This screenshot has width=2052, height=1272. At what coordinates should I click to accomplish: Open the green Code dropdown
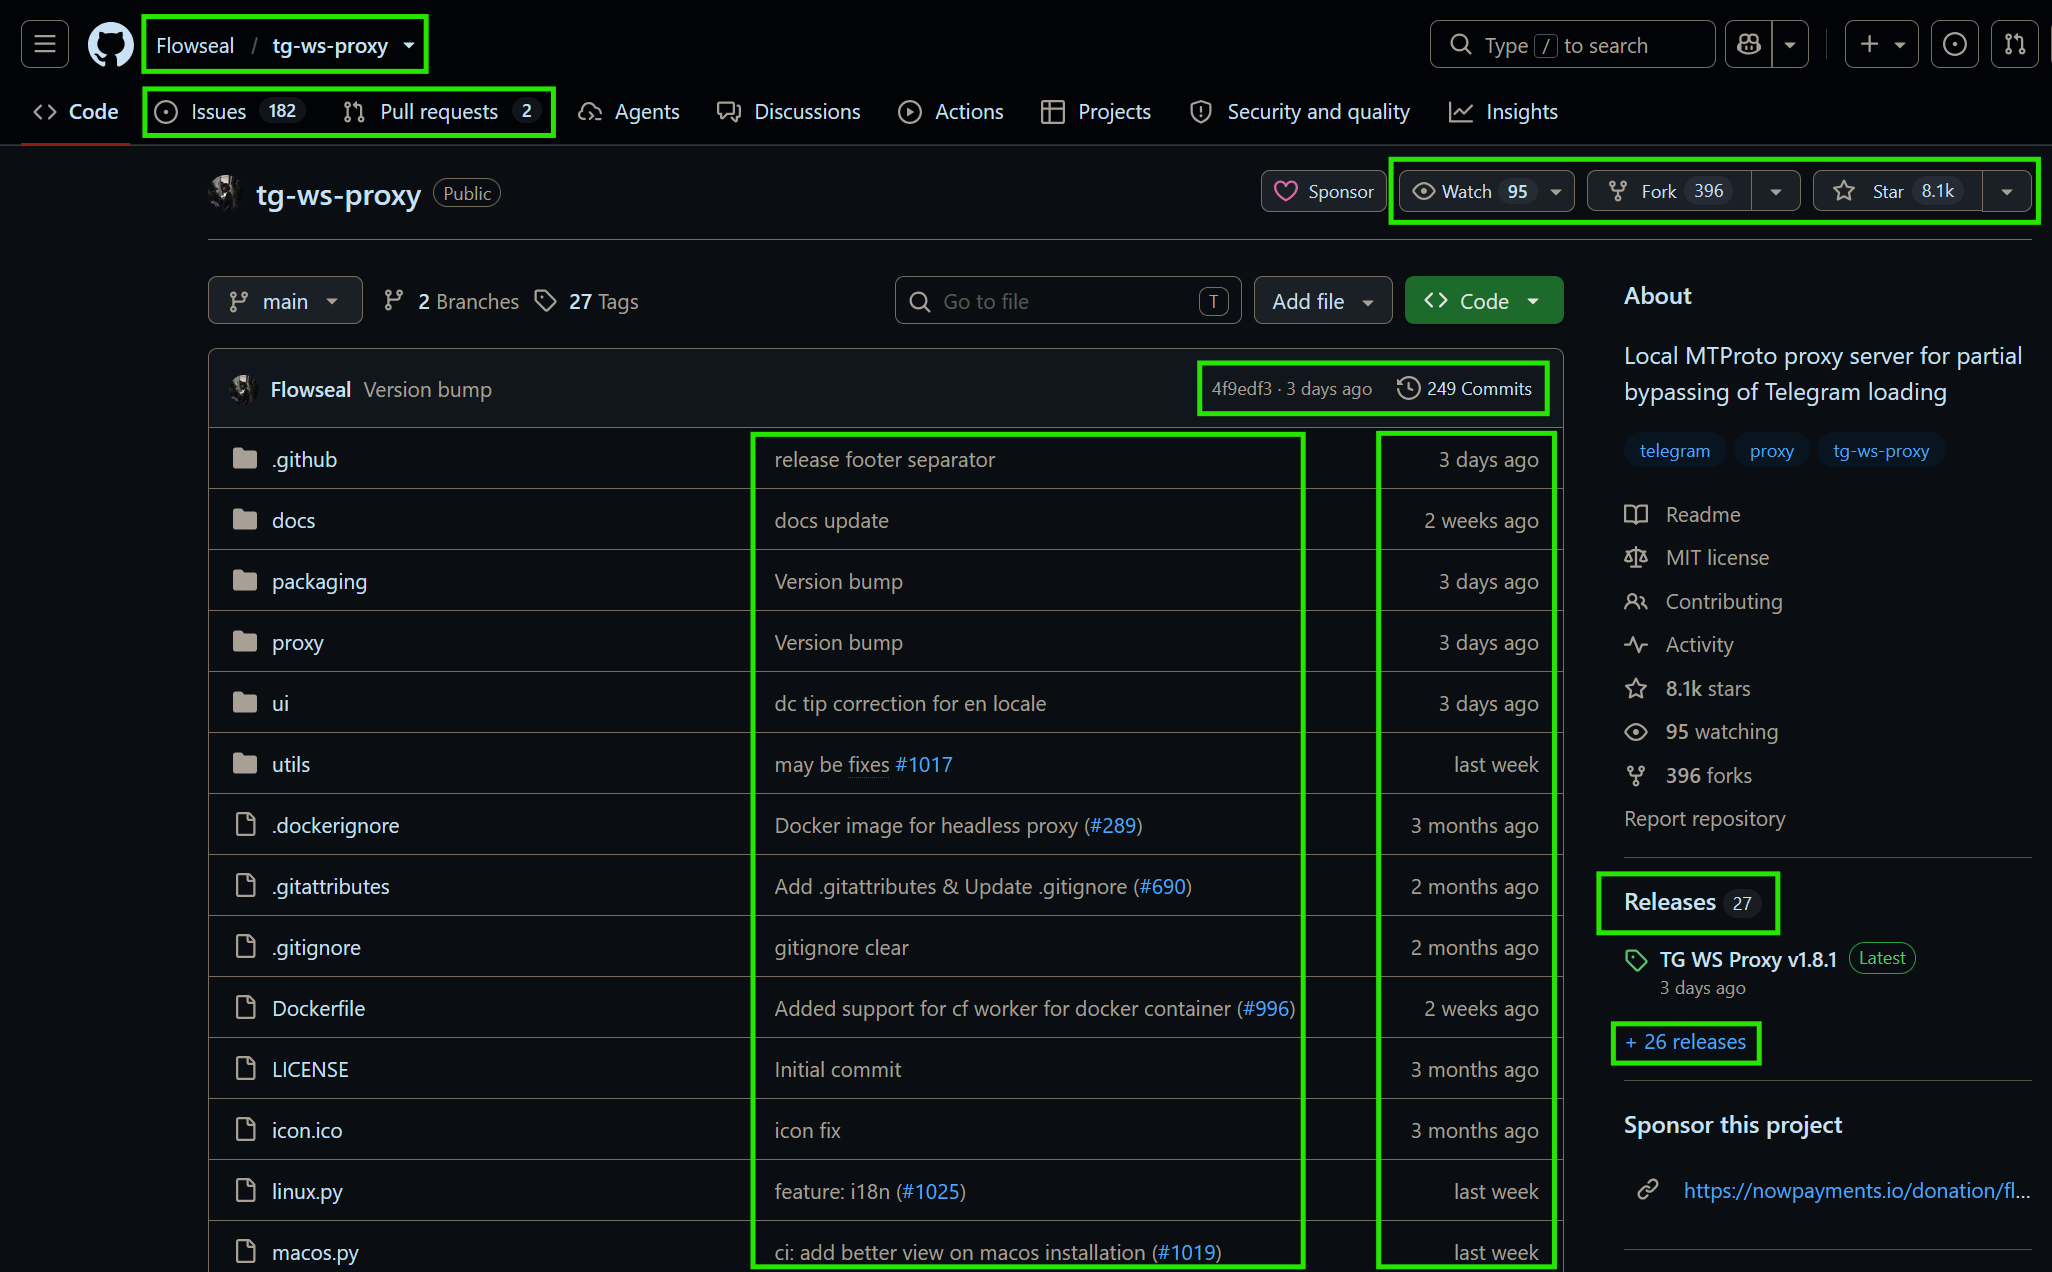(x=1483, y=301)
